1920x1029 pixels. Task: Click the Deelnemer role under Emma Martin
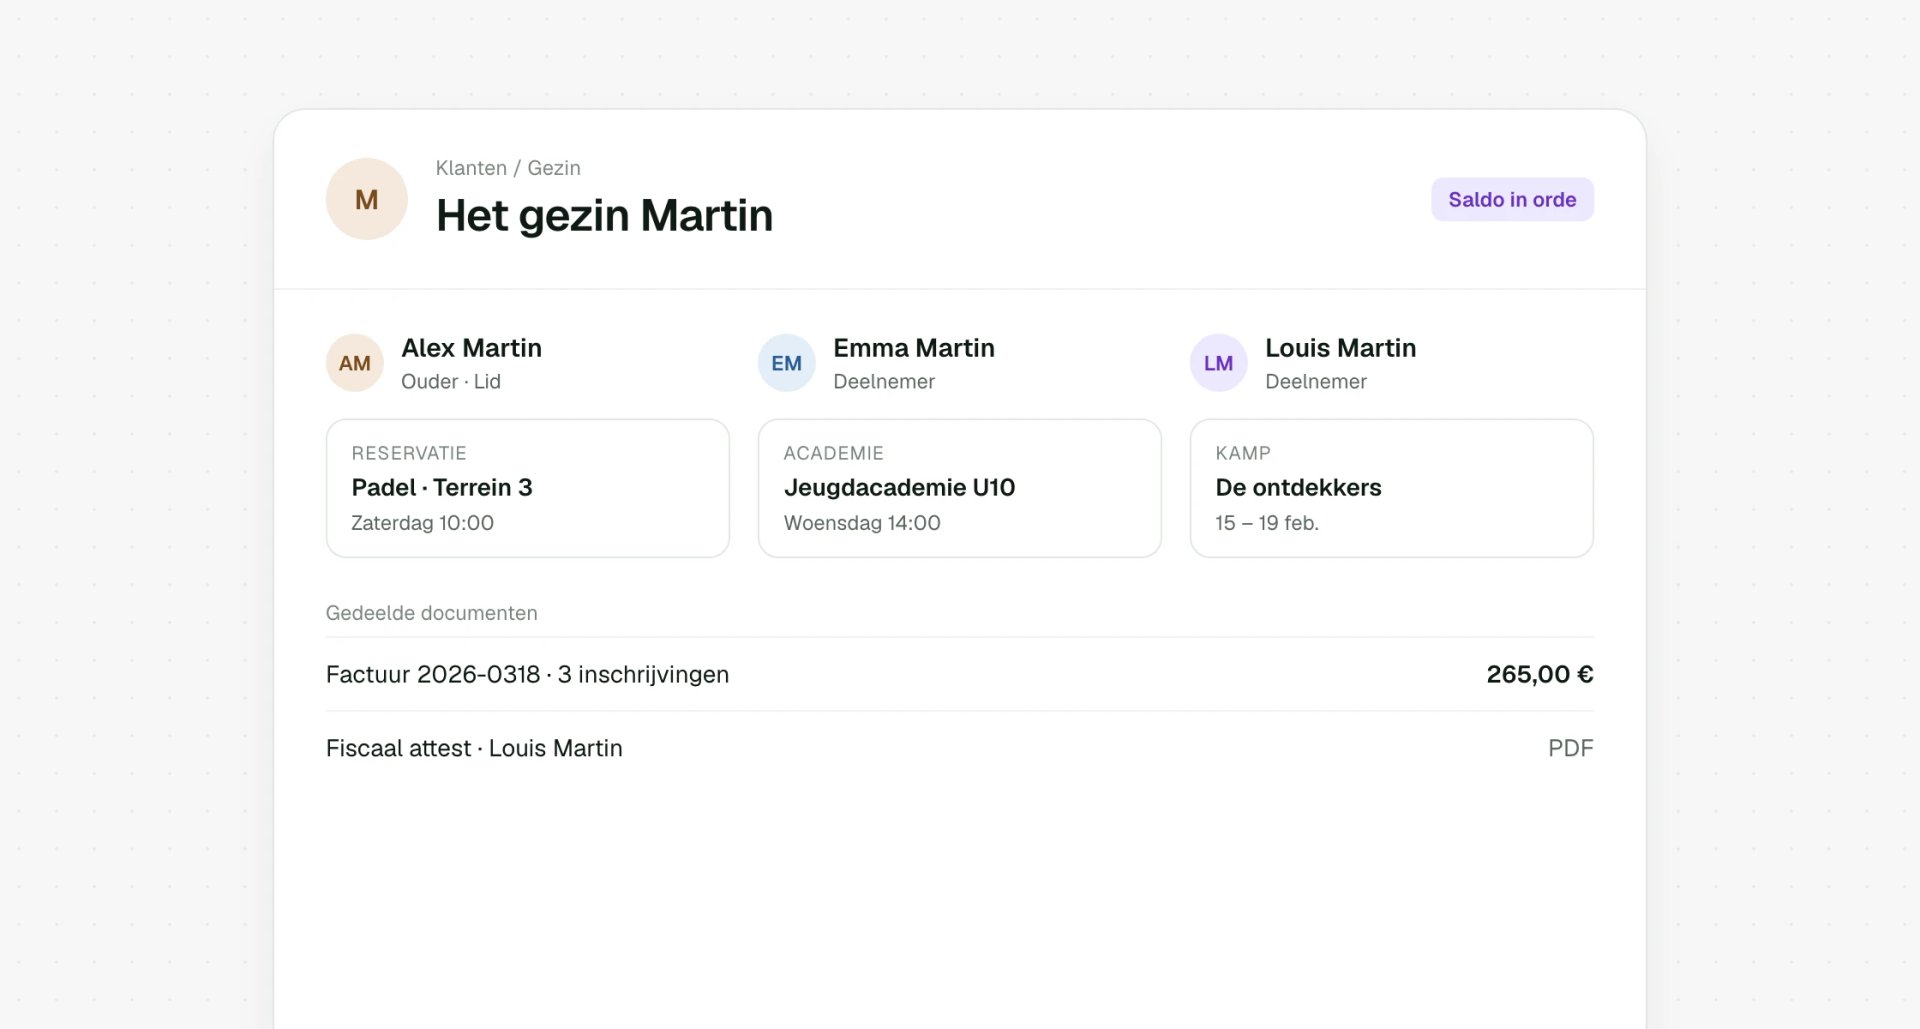click(884, 381)
